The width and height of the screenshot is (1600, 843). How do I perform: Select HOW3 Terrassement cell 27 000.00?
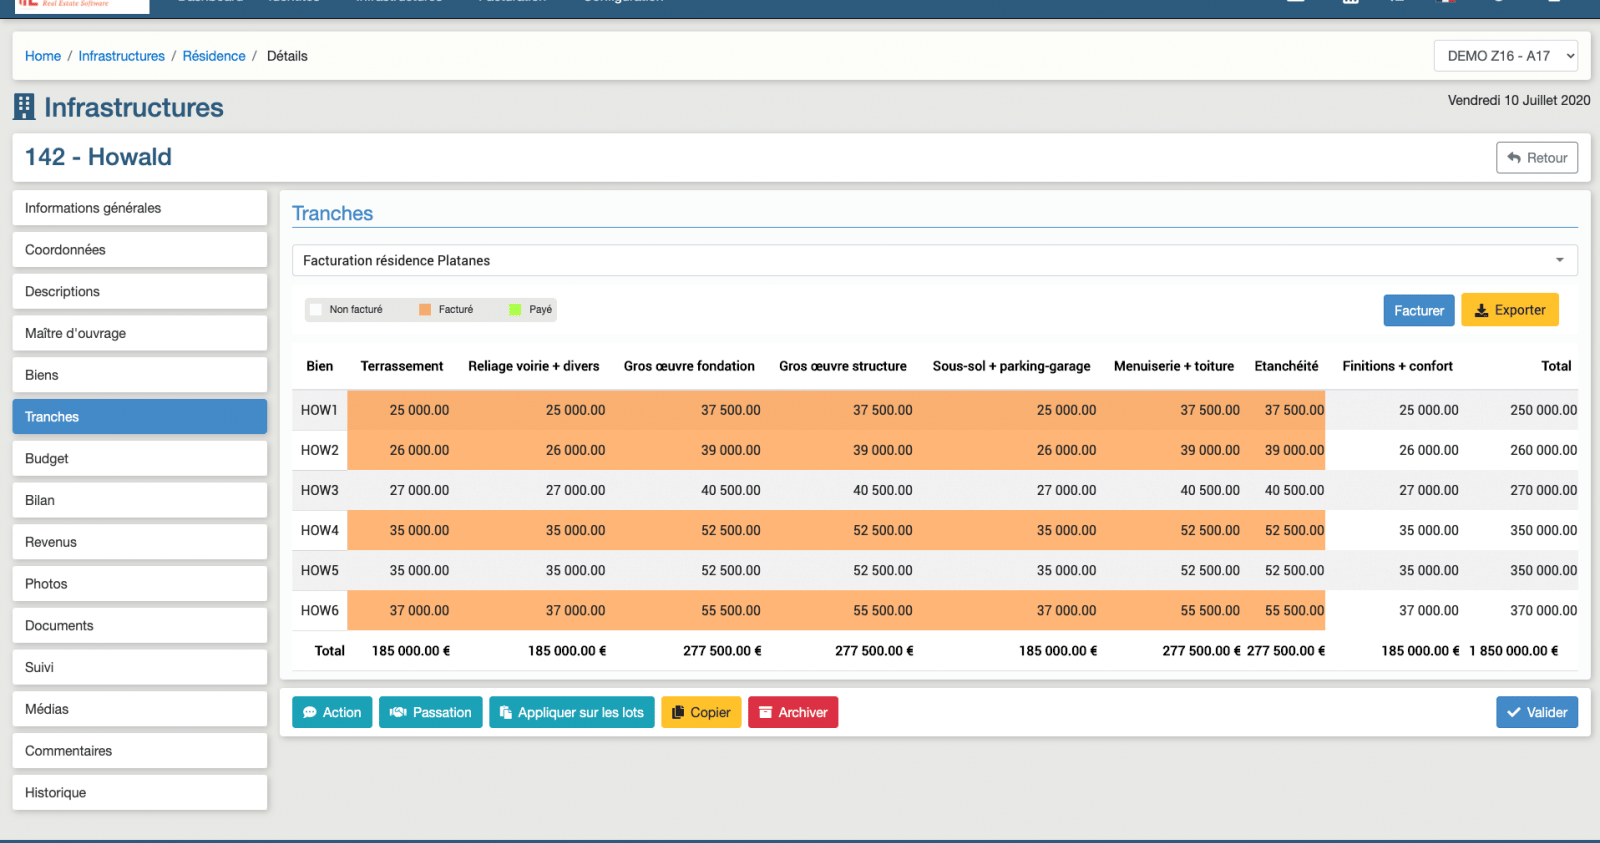[419, 491]
